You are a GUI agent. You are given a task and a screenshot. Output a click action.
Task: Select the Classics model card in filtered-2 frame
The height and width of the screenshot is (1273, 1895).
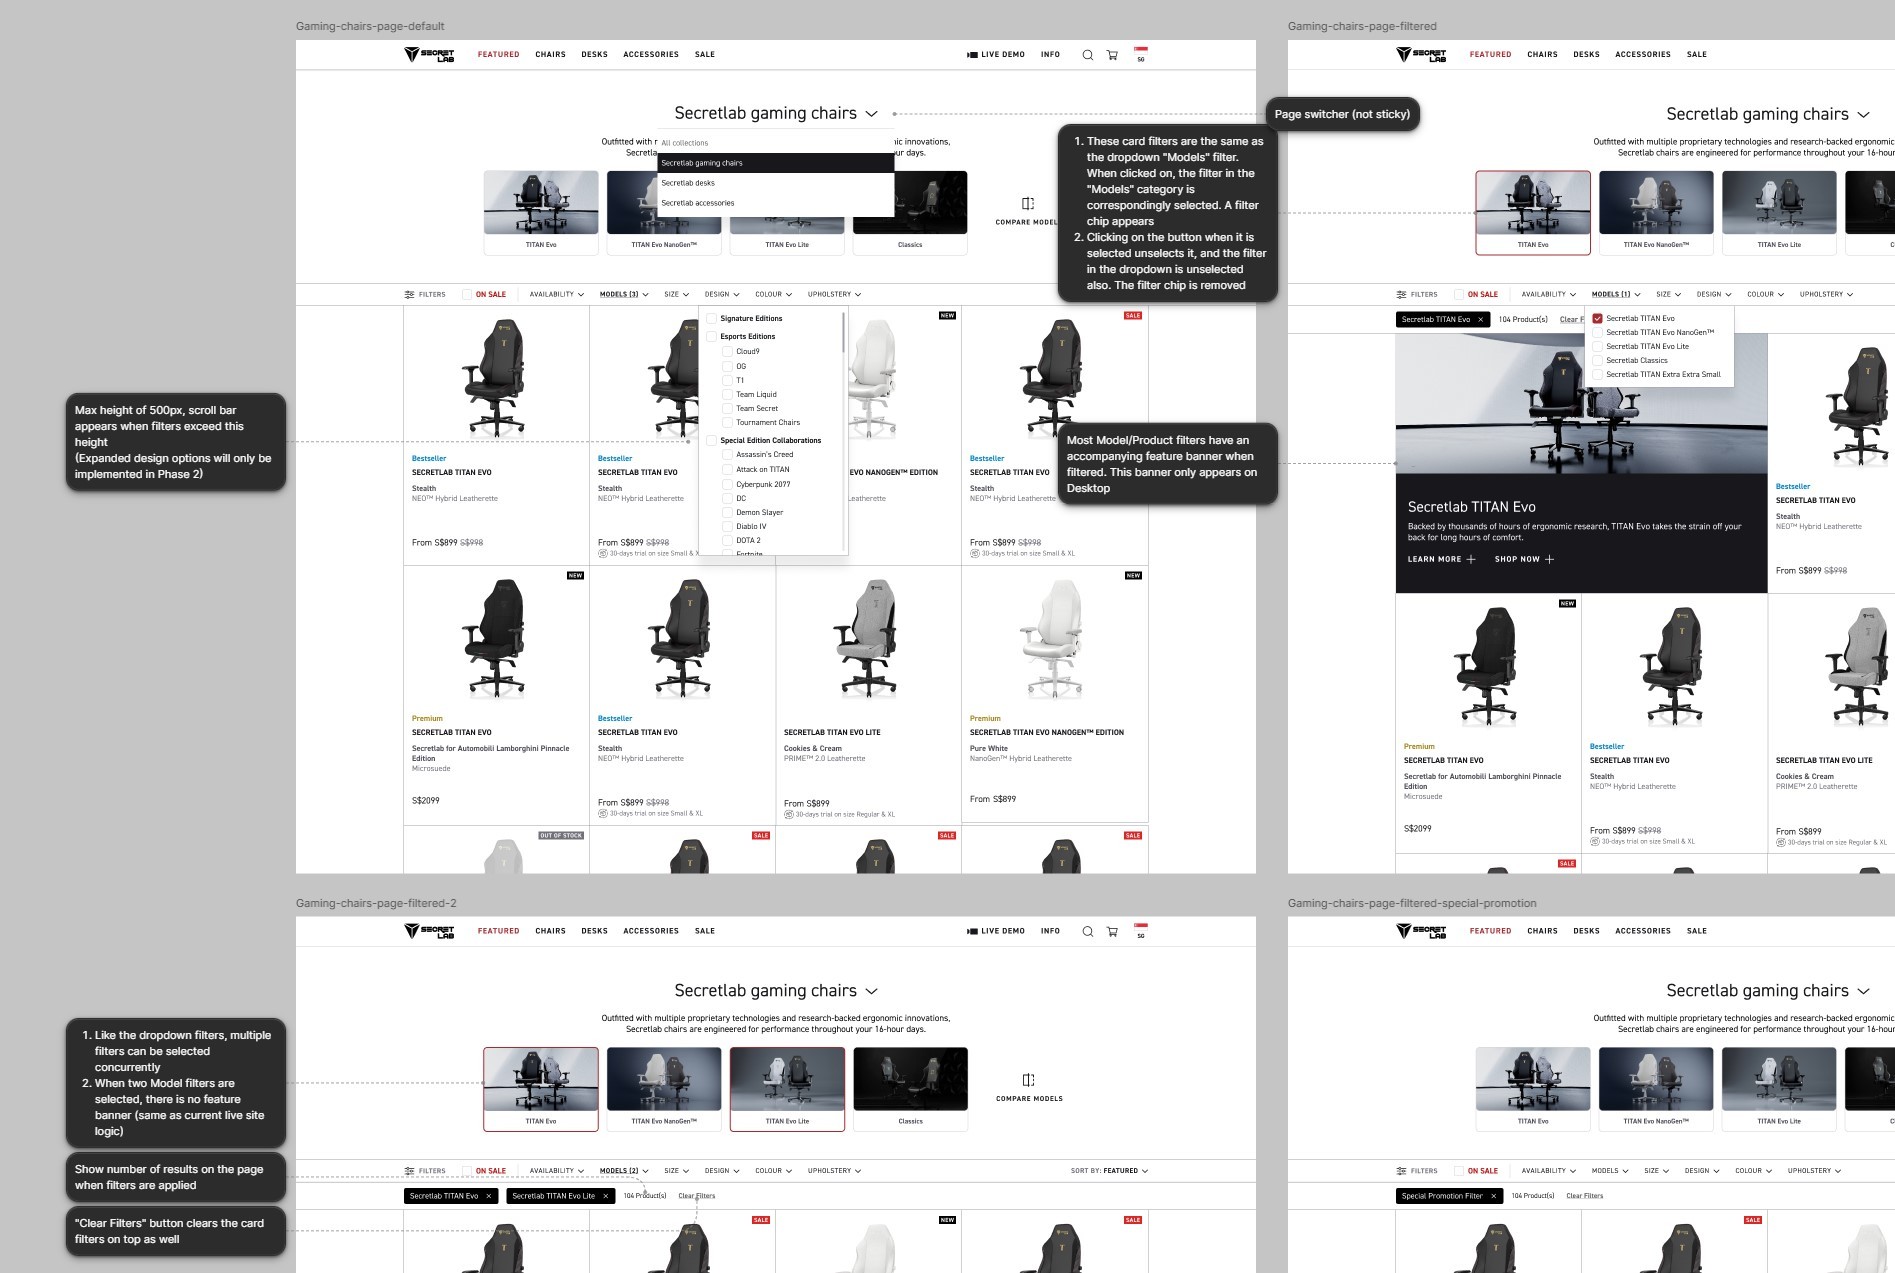click(x=910, y=1089)
